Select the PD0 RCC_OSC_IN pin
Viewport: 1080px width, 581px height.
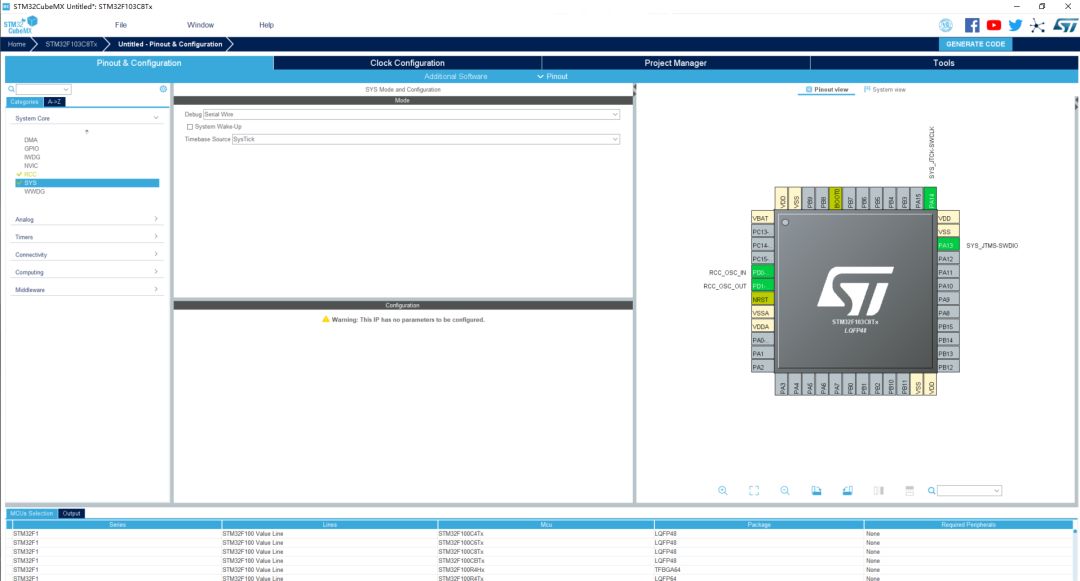pos(762,273)
